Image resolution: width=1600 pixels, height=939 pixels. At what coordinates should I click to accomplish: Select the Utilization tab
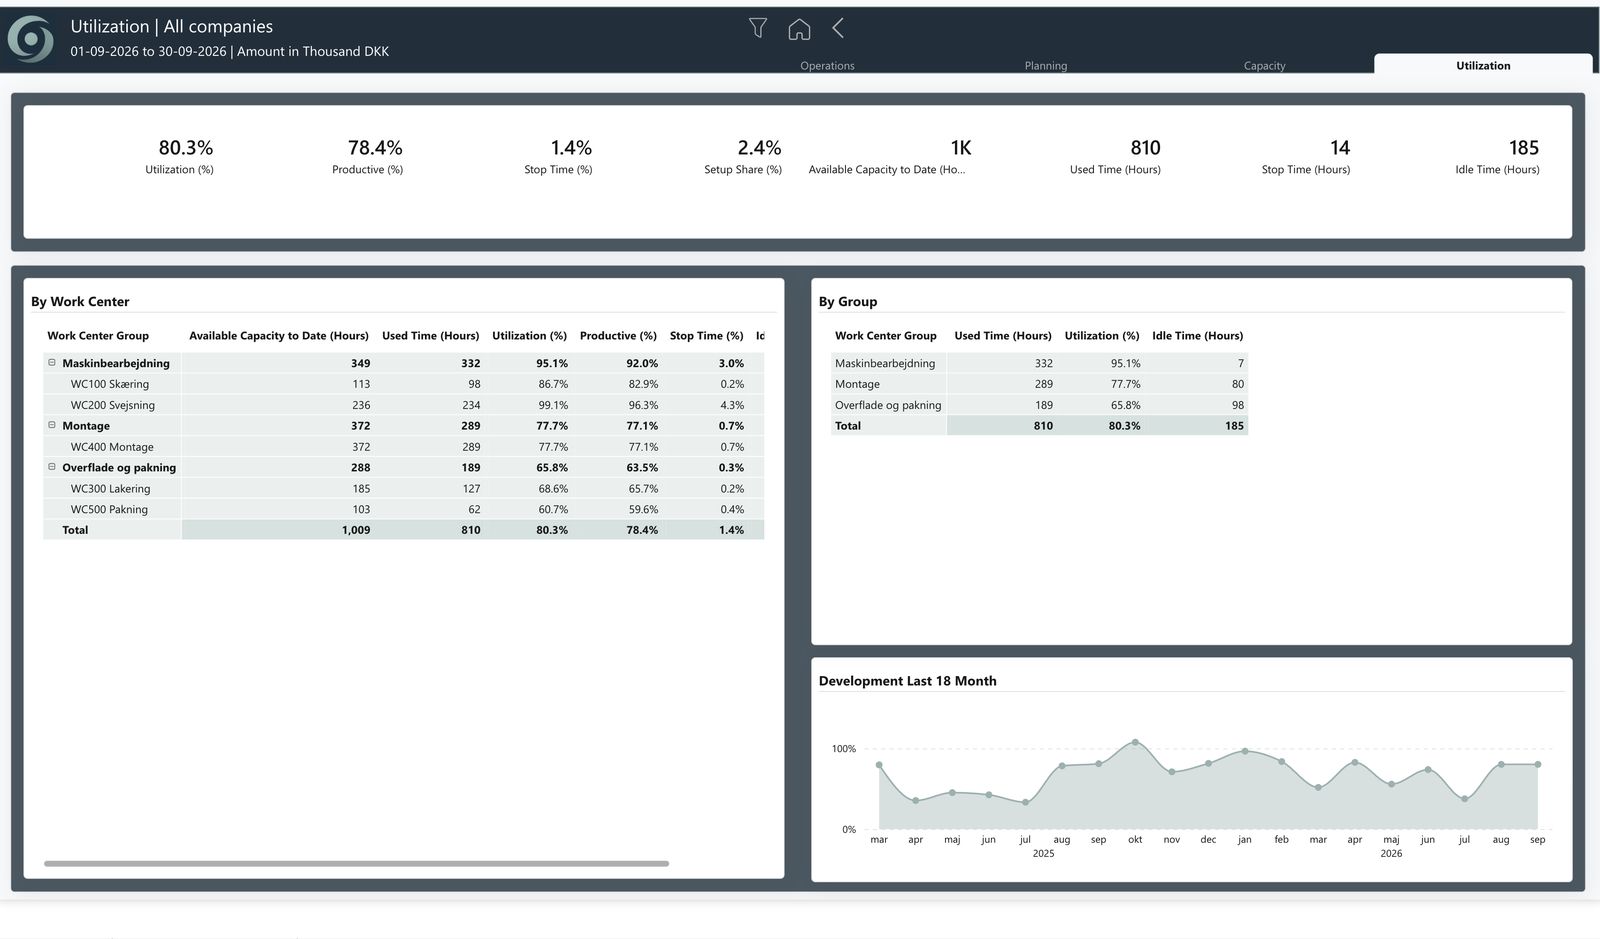click(x=1483, y=65)
